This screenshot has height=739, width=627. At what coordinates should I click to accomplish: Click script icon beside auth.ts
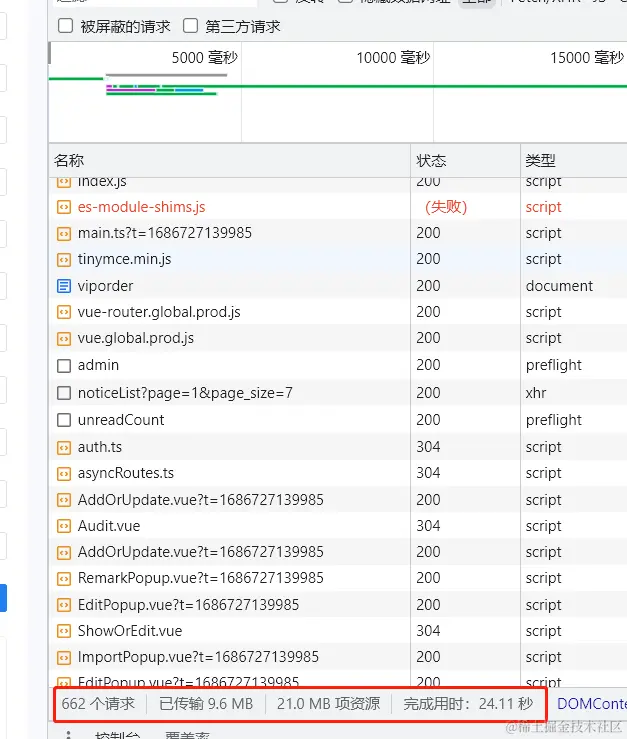(64, 447)
